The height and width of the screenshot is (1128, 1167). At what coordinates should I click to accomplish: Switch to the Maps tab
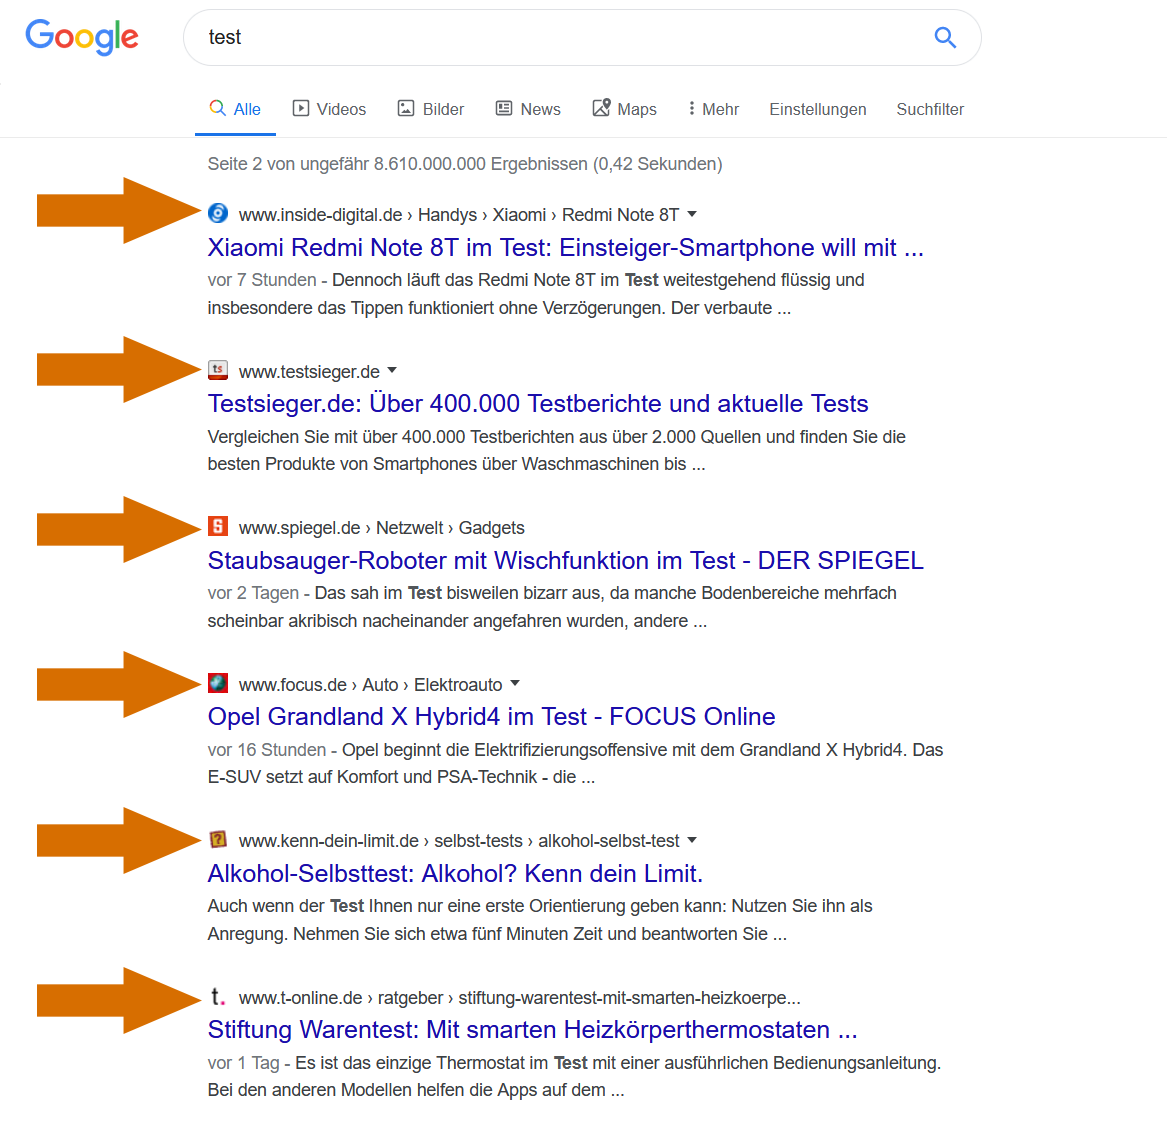[x=624, y=109]
